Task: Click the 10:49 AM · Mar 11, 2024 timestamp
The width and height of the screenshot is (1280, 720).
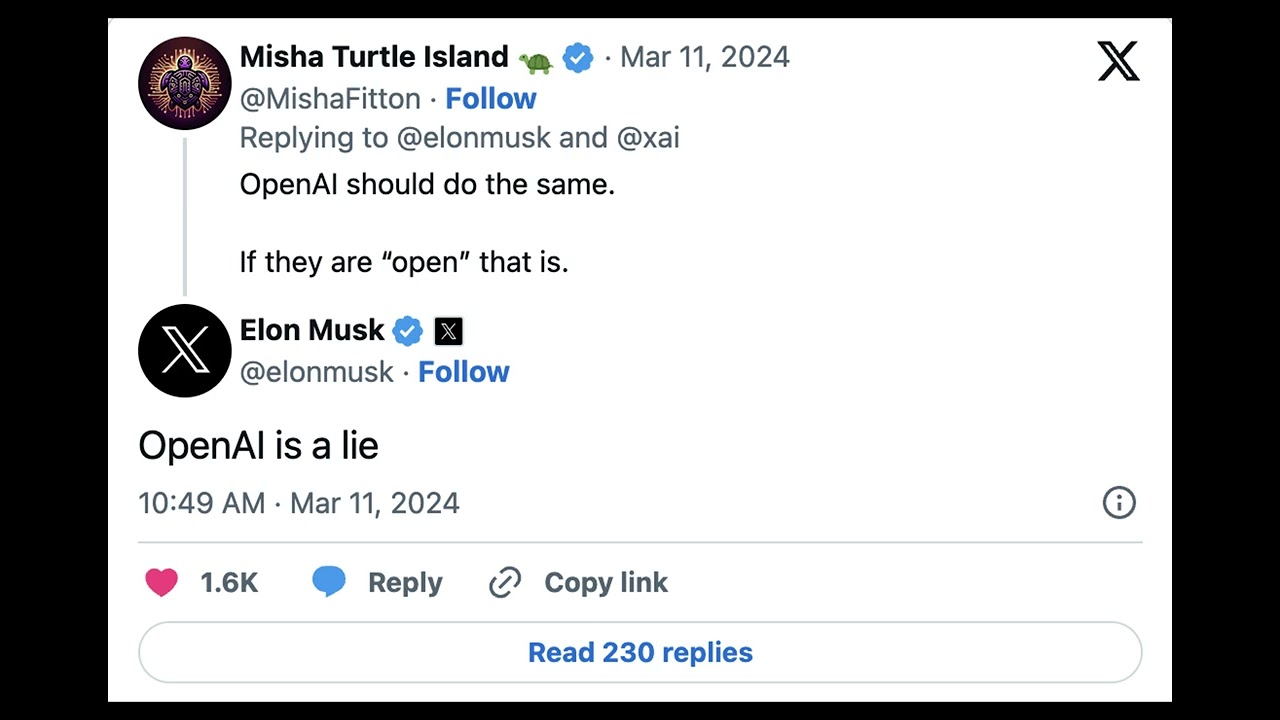Action: tap(299, 503)
